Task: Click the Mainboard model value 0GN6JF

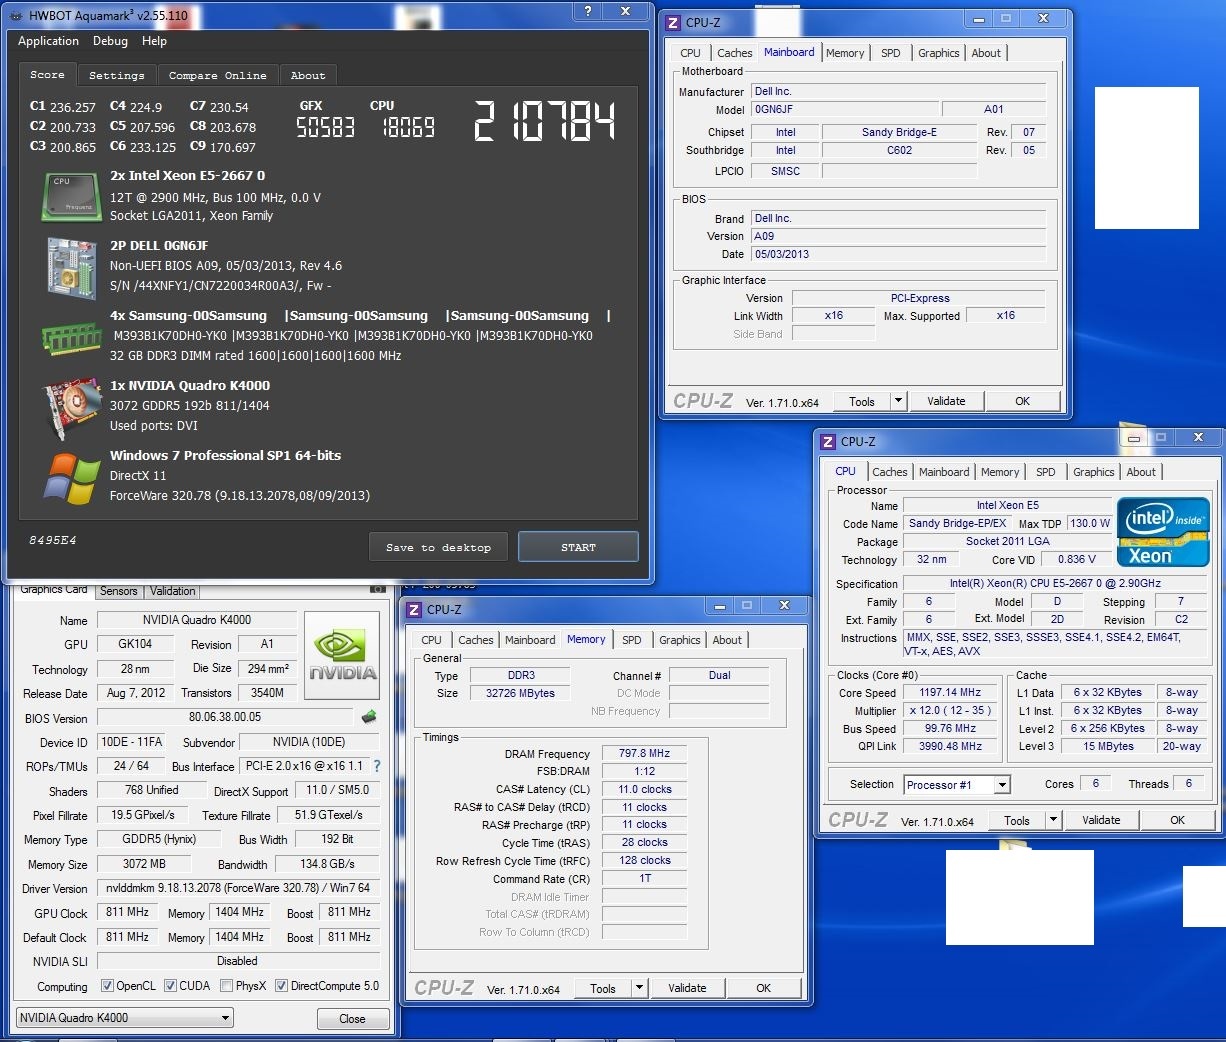Action: click(x=845, y=109)
